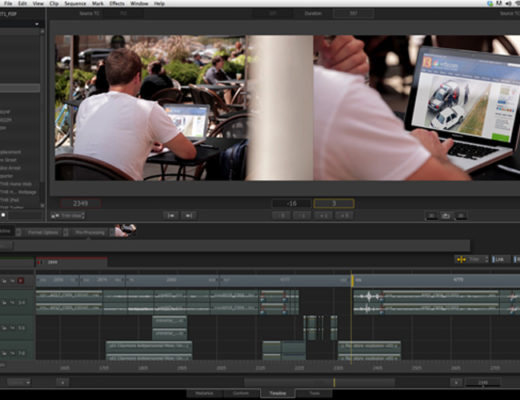Toggle first header icon on audio track 5-6

point(4,328)
